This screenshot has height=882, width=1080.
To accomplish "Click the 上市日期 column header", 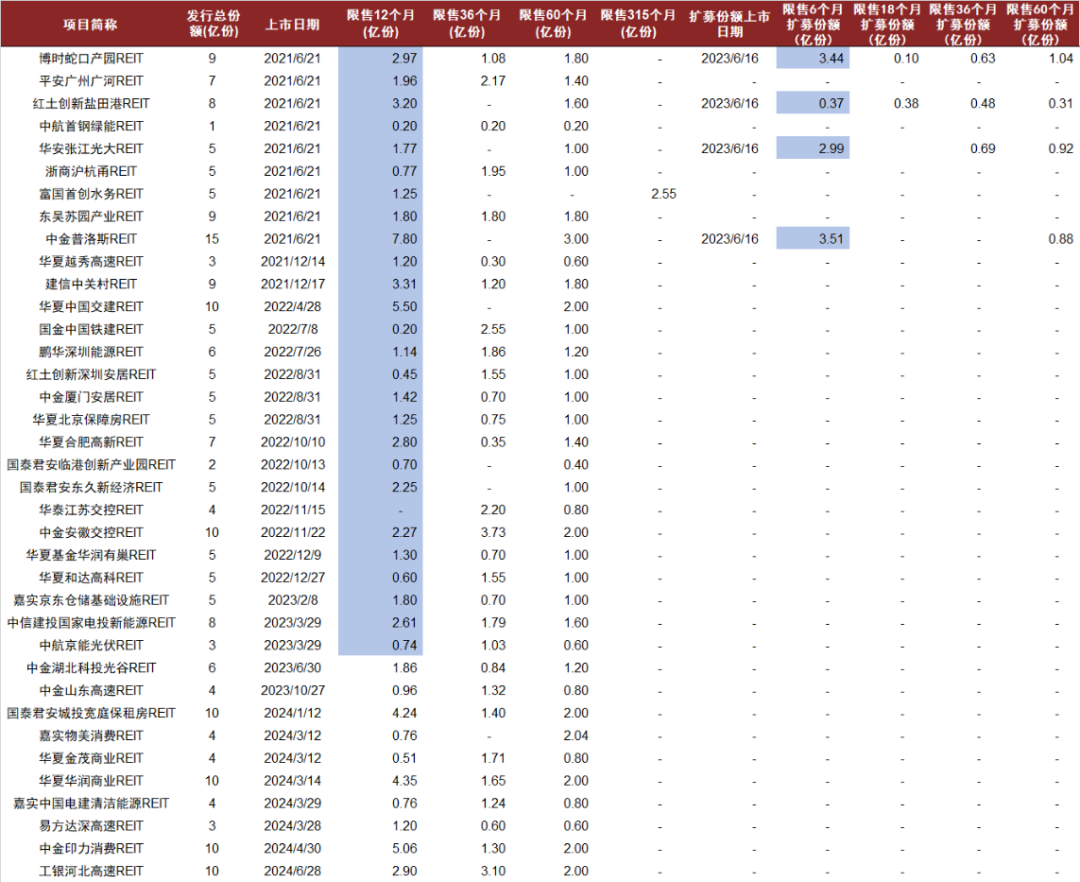I will (294, 24).
